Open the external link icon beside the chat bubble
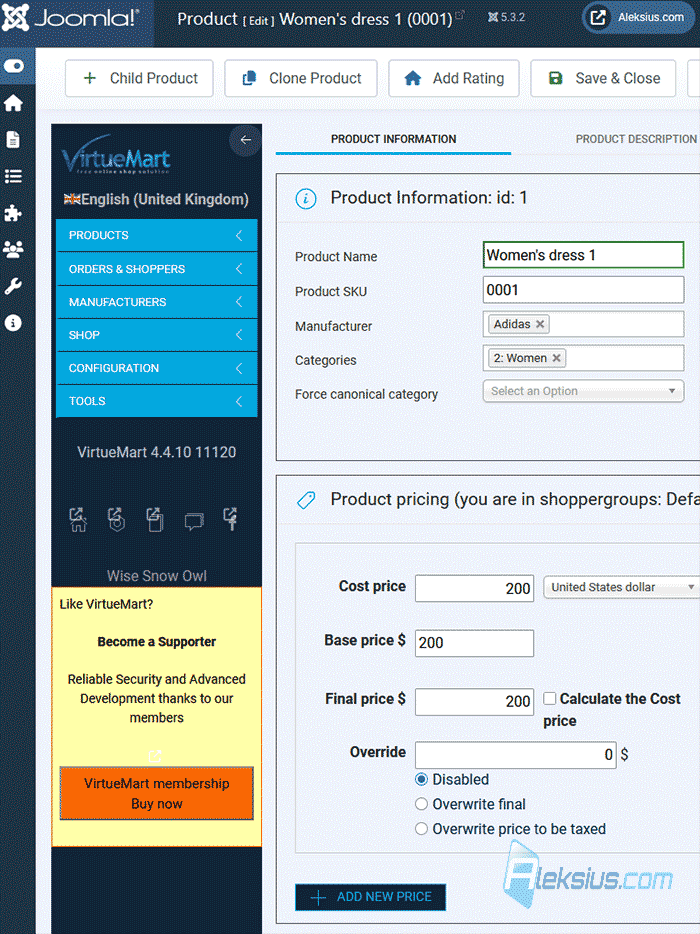 pos(231,519)
